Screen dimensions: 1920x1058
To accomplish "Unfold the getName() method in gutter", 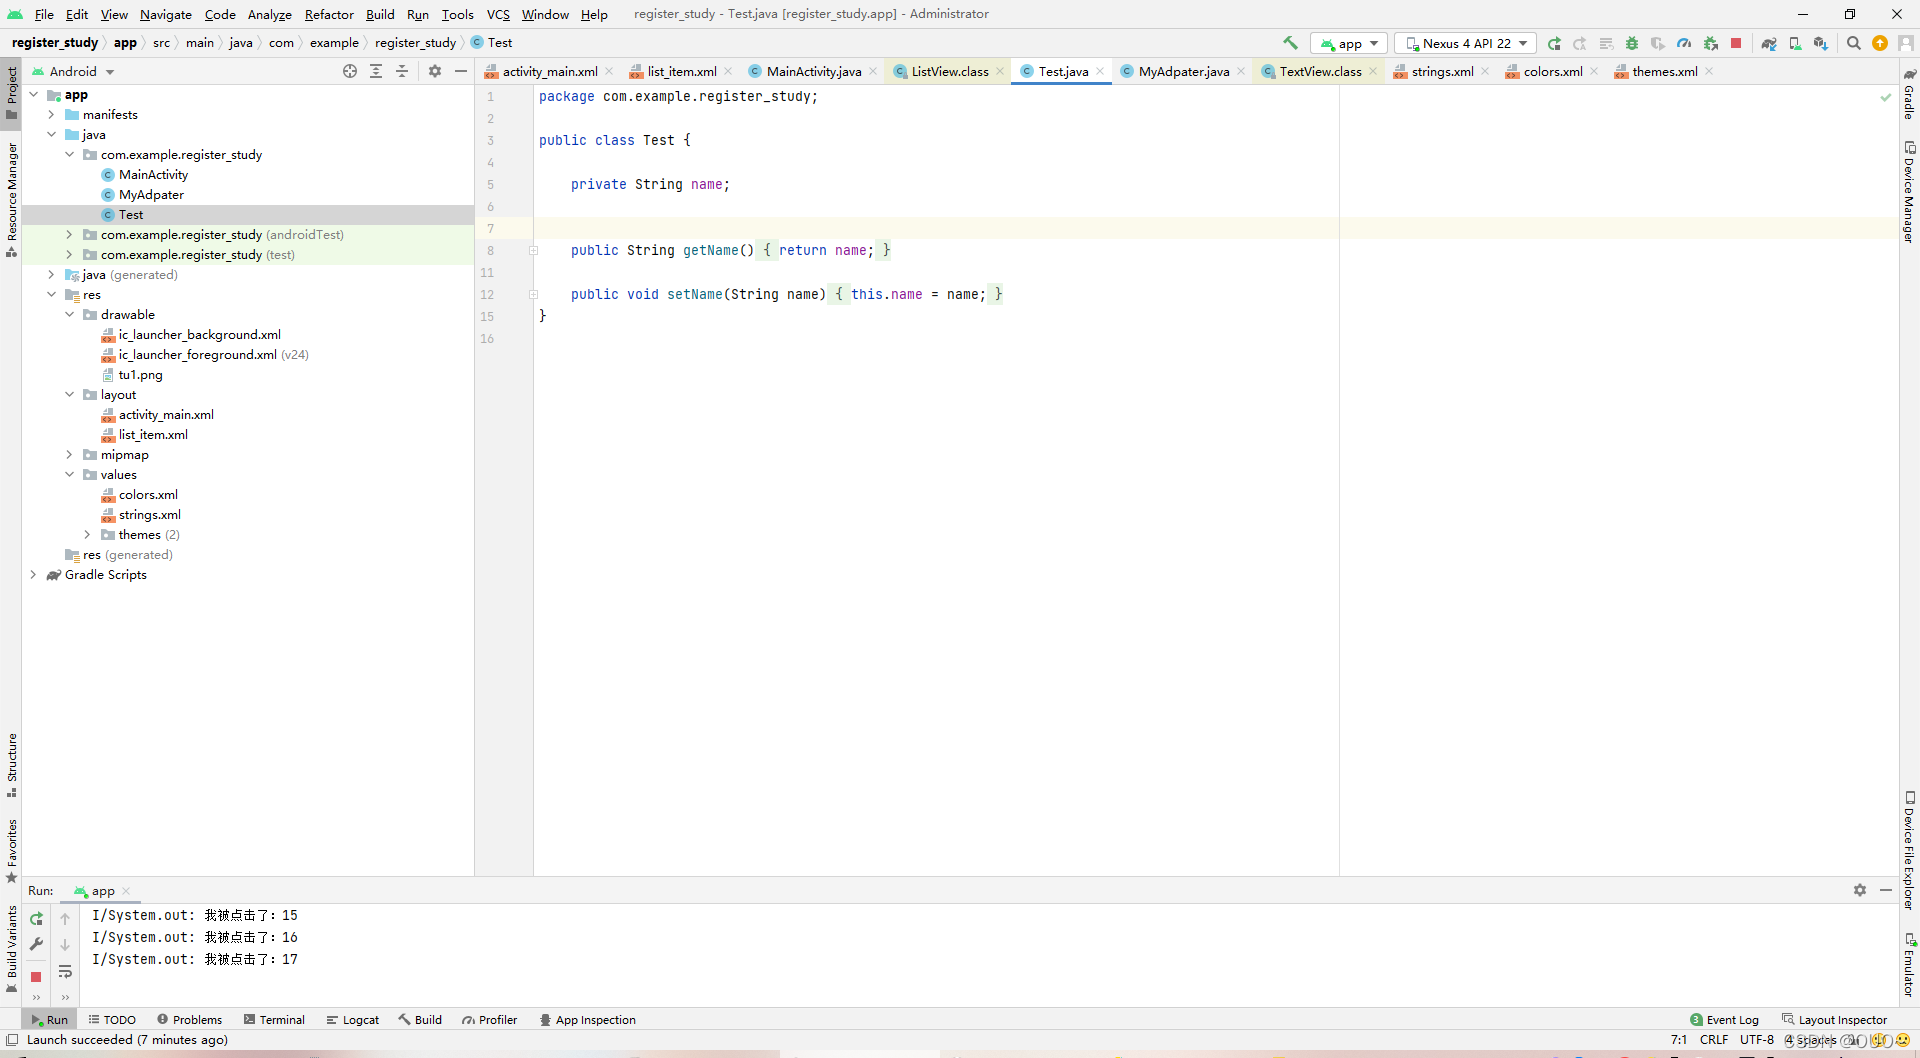I will pos(533,250).
